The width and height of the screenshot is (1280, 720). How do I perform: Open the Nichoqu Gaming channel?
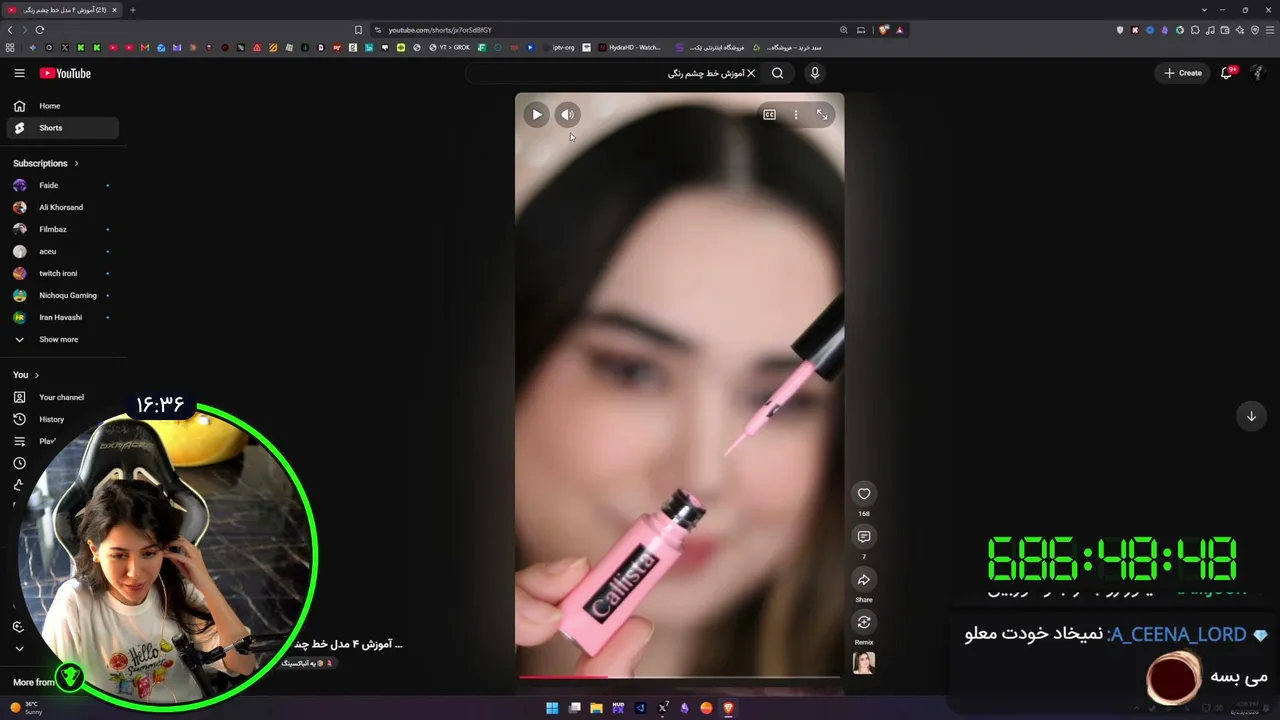pos(62,295)
